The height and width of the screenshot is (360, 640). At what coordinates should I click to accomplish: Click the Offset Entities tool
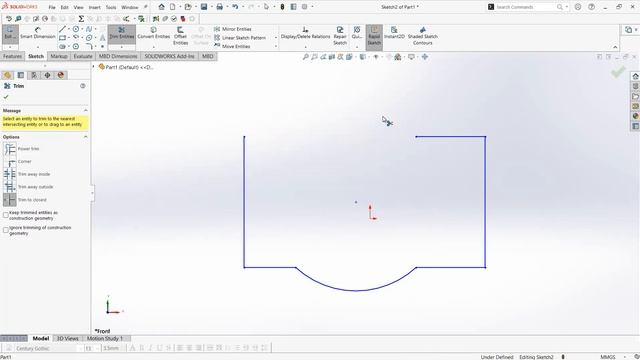(180, 36)
